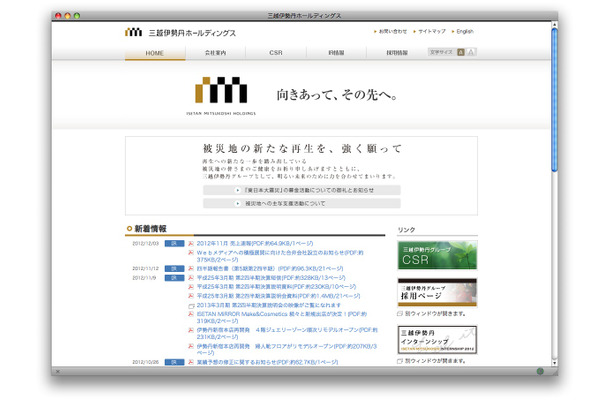
Task: Click blue category tag on 2012/12/03 row
Action: point(174,244)
